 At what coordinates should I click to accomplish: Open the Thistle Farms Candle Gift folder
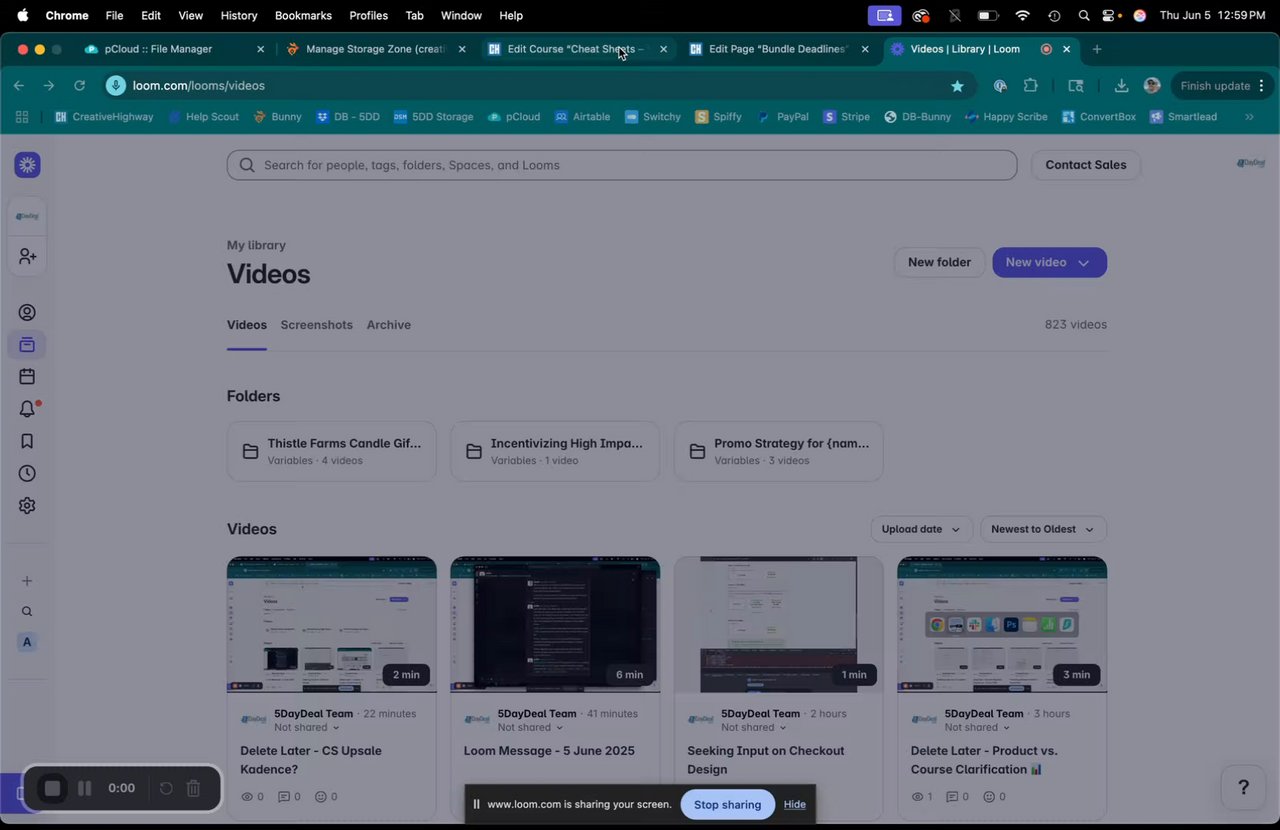331,451
